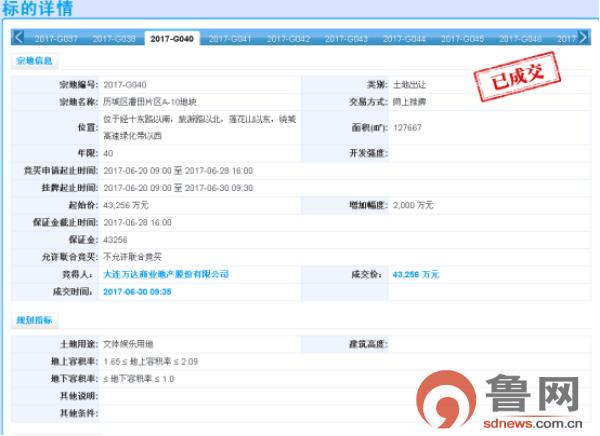
Task: Open the 2017-G041 tab
Action: pos(229,38)
